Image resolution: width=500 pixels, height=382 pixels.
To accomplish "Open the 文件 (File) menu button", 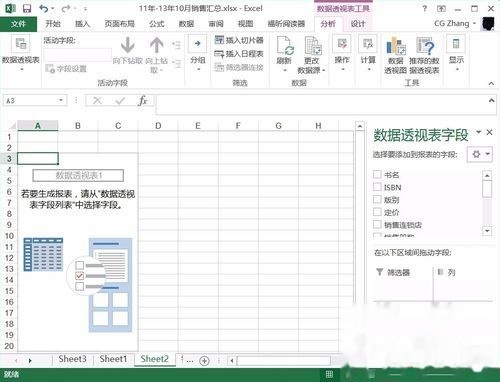I will click(x=18, y=24).
